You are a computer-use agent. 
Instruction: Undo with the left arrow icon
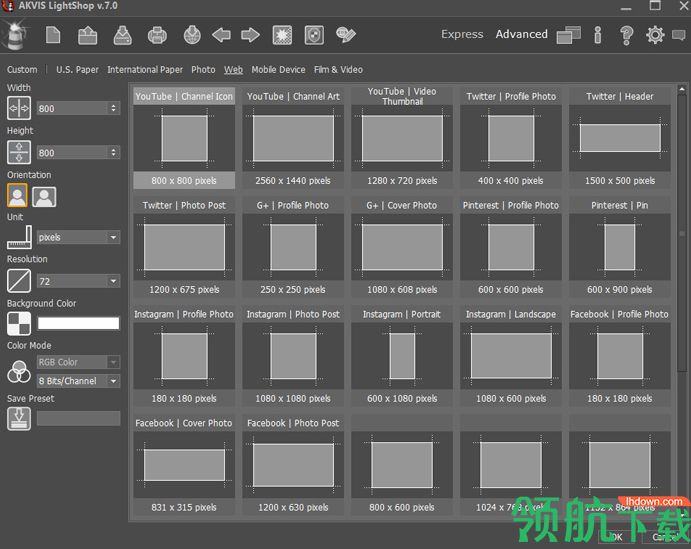tap(221, 35)
